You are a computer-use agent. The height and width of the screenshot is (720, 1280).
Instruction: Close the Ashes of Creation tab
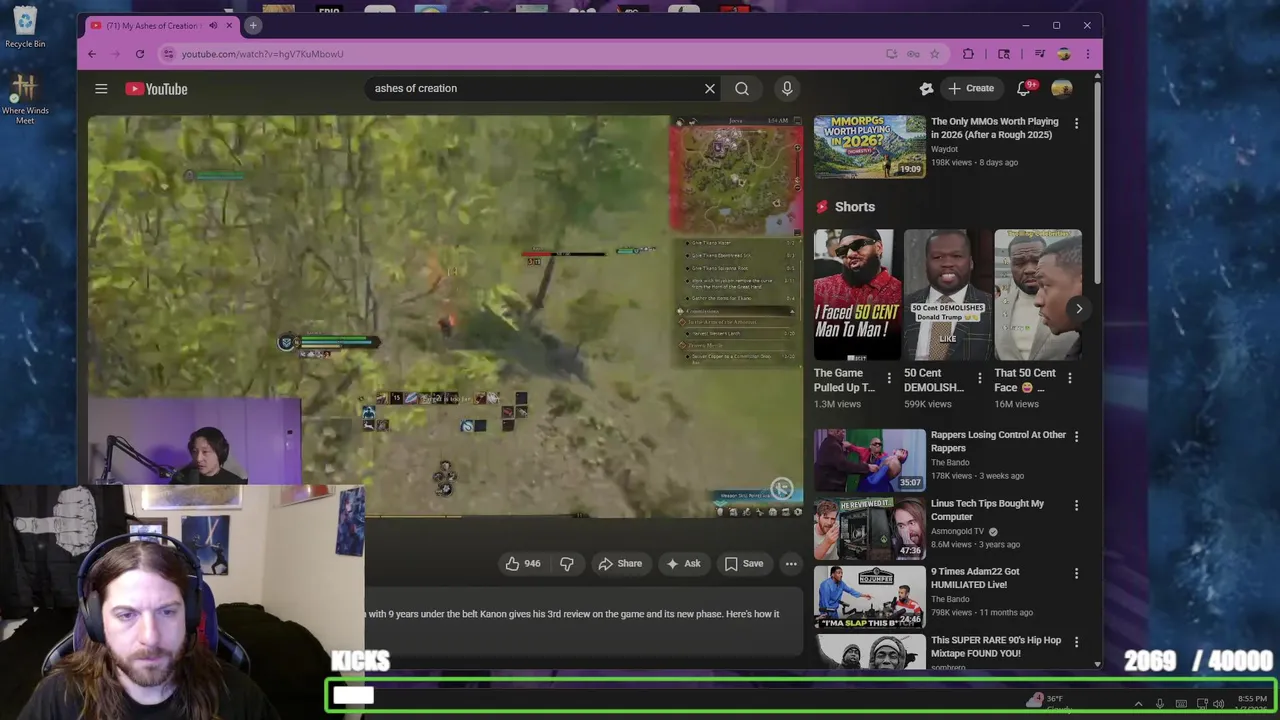pyautogui.click(x=229, y=26)
